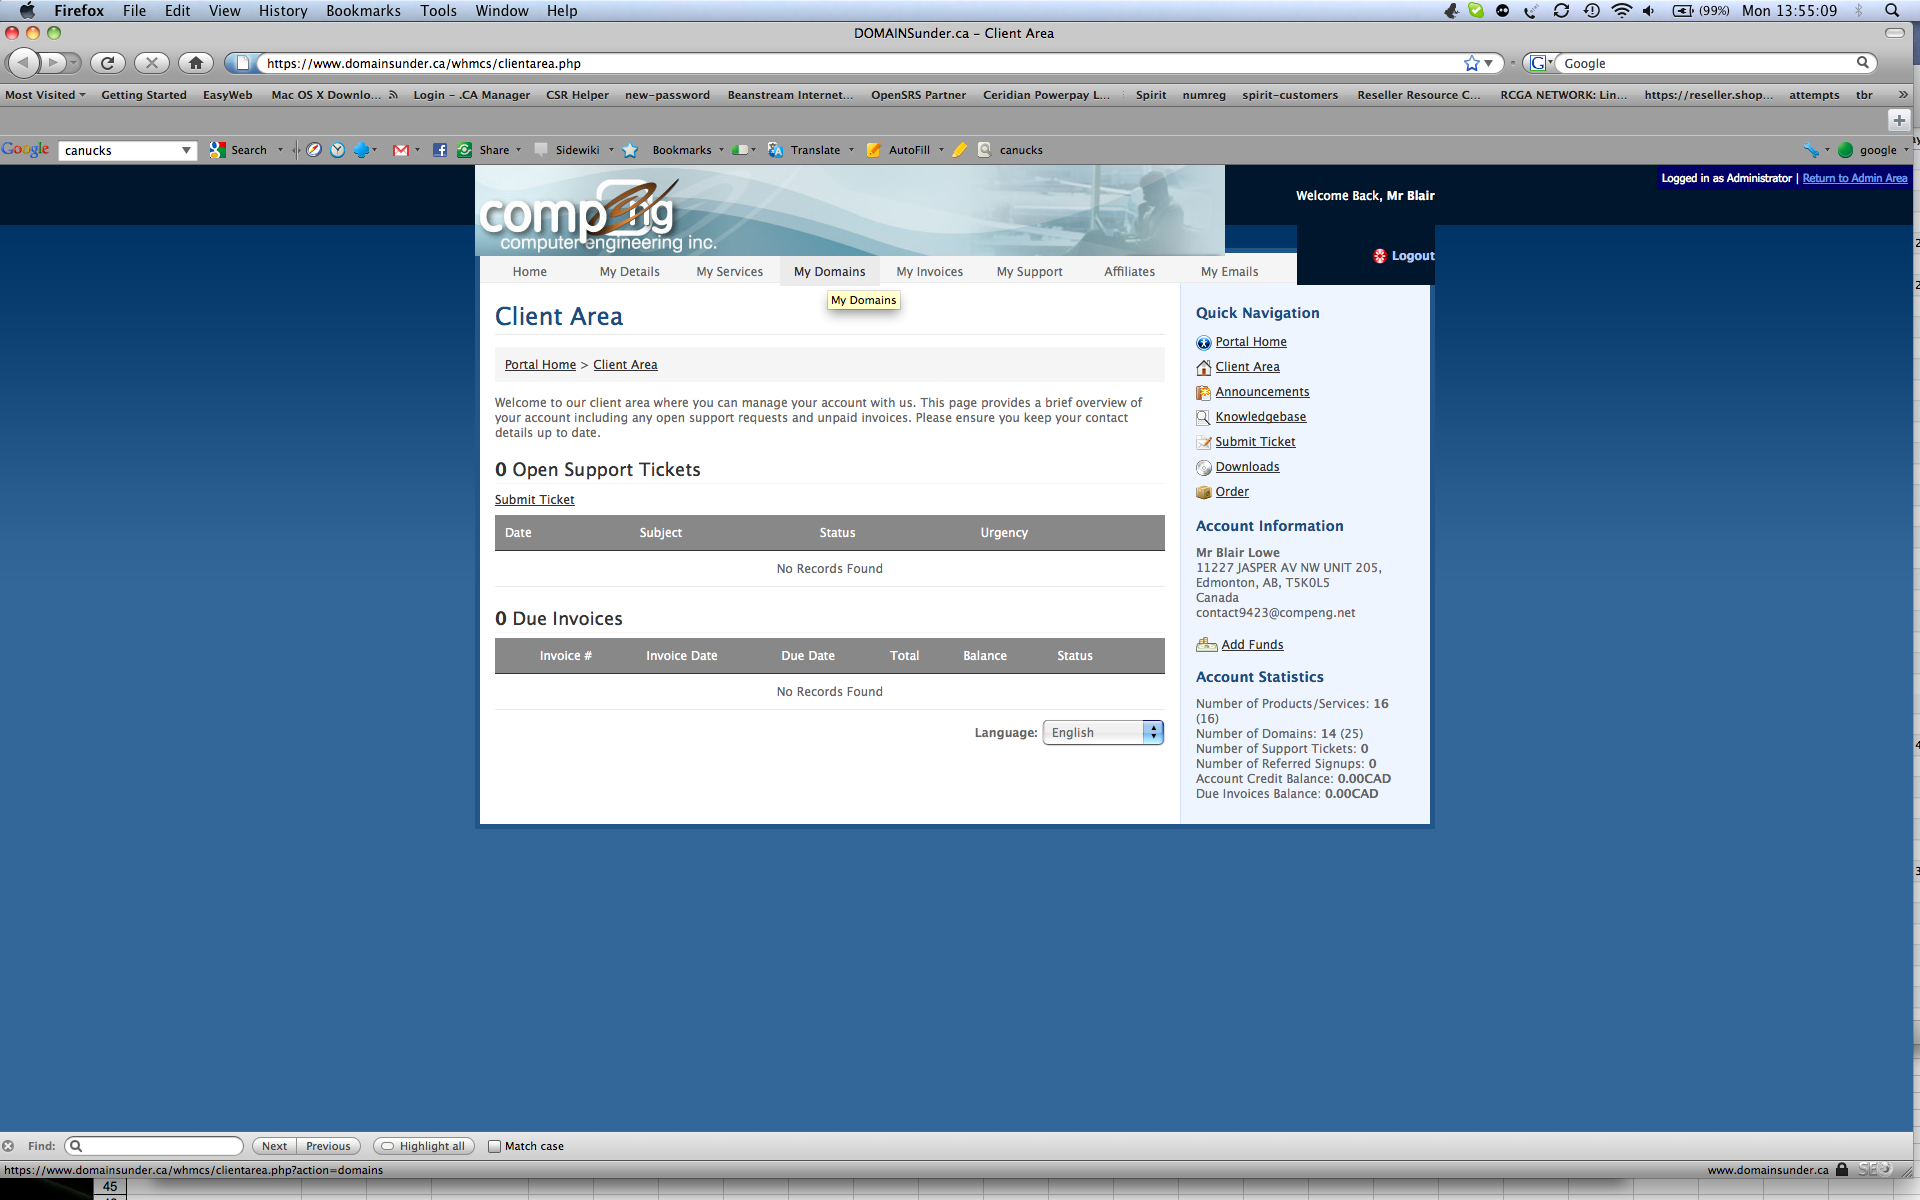This screenshot has width=1920, height=1200.
Task: Close the Find bar with X icon
Action: (x=8, y=1146)
